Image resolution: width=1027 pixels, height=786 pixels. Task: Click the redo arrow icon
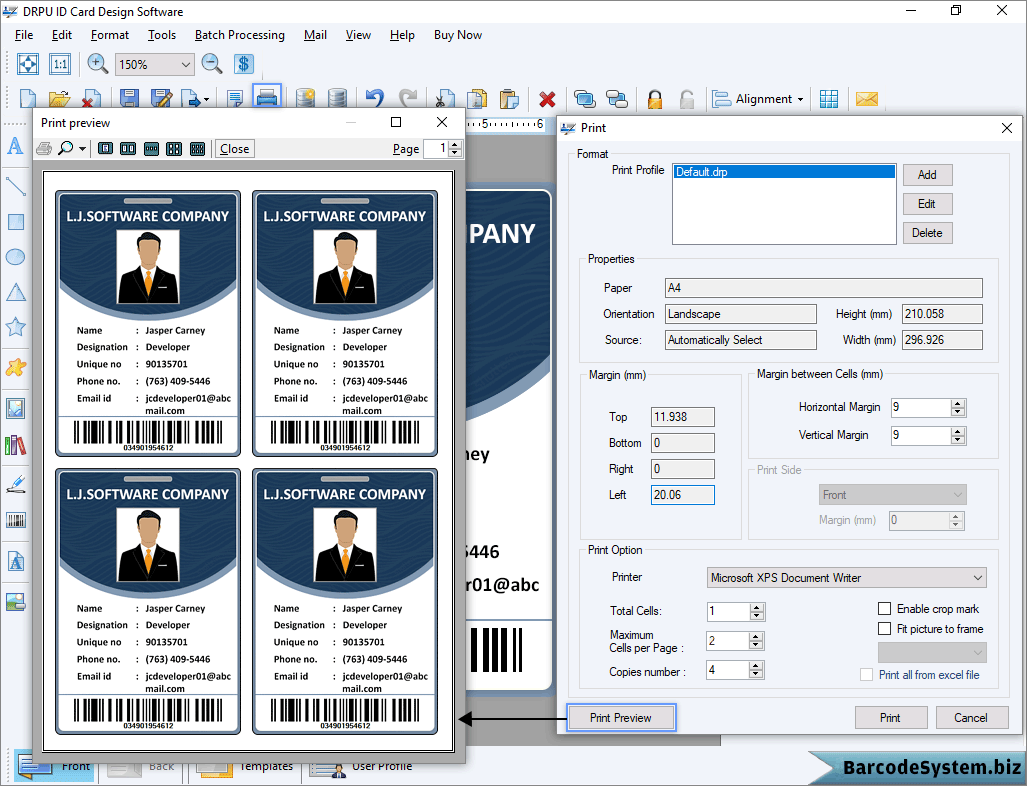(x=407, y=98)
